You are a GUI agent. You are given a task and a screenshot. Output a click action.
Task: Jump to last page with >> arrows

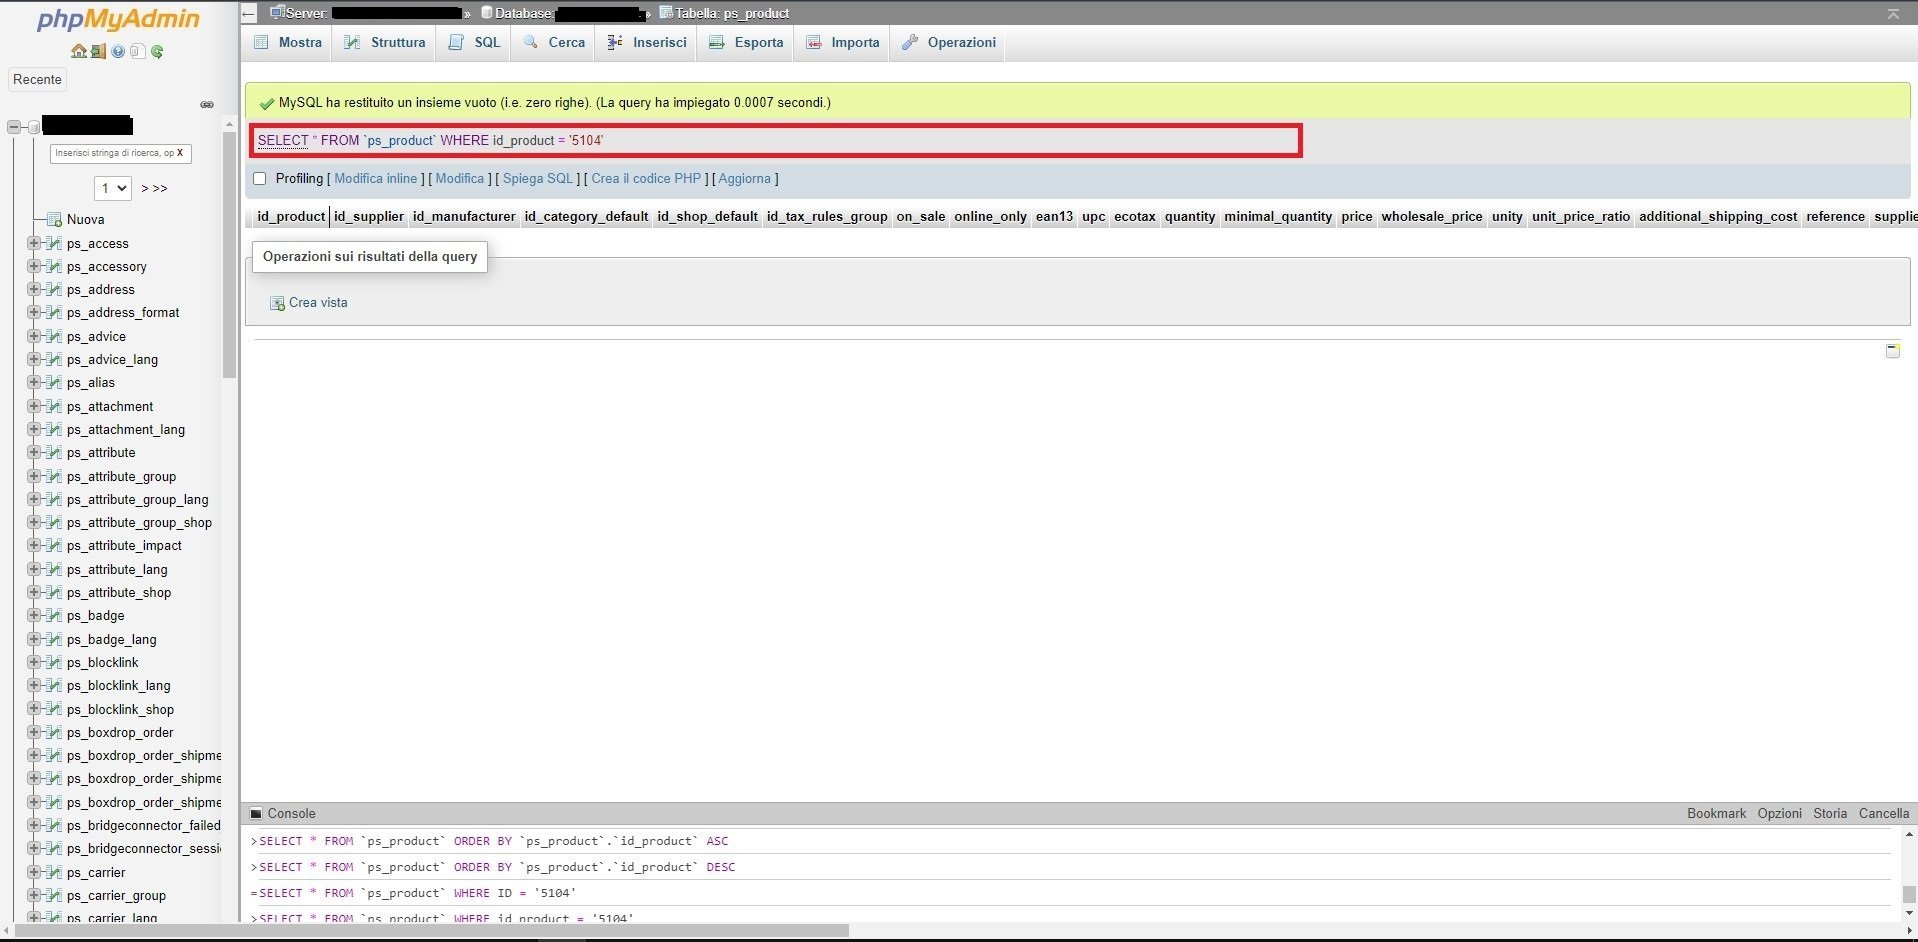coord(160,188)
